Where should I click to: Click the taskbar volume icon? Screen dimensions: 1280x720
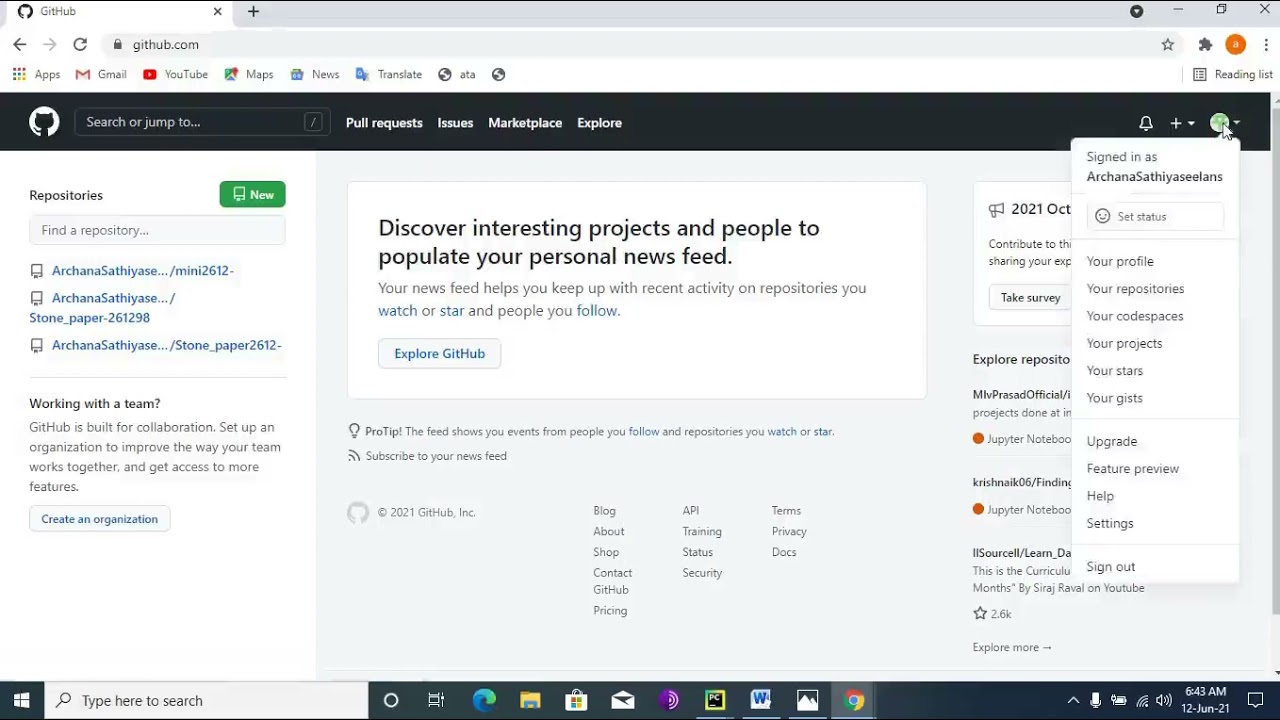click(x=1164, y=701)
